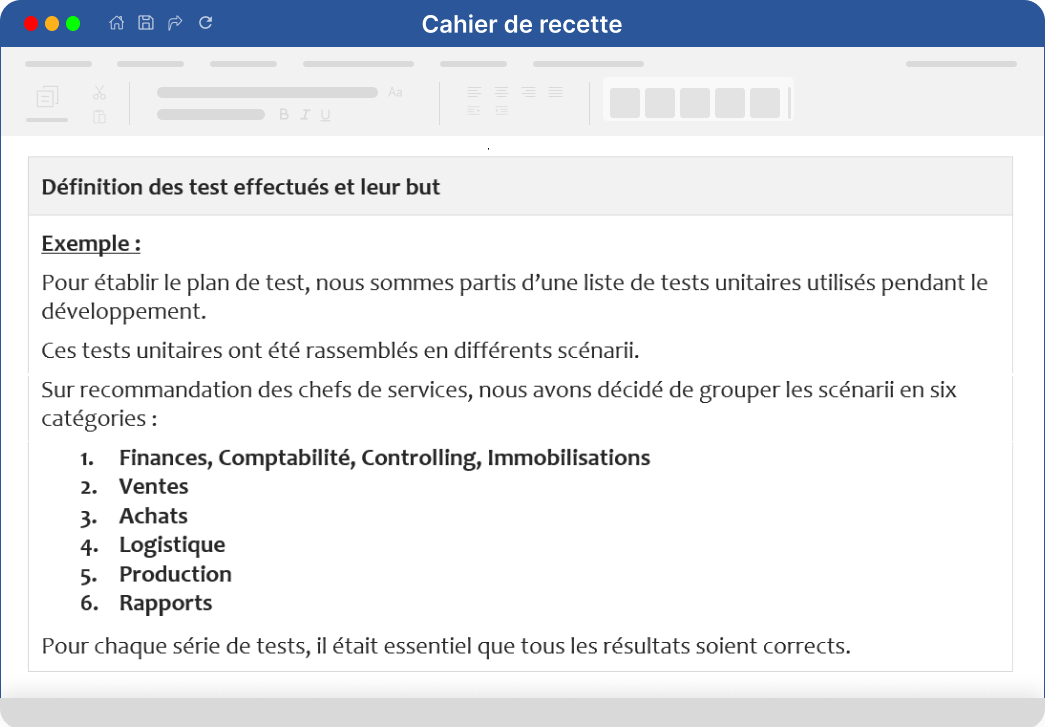Click the circular refresh icon

click(x=205, y=23)
